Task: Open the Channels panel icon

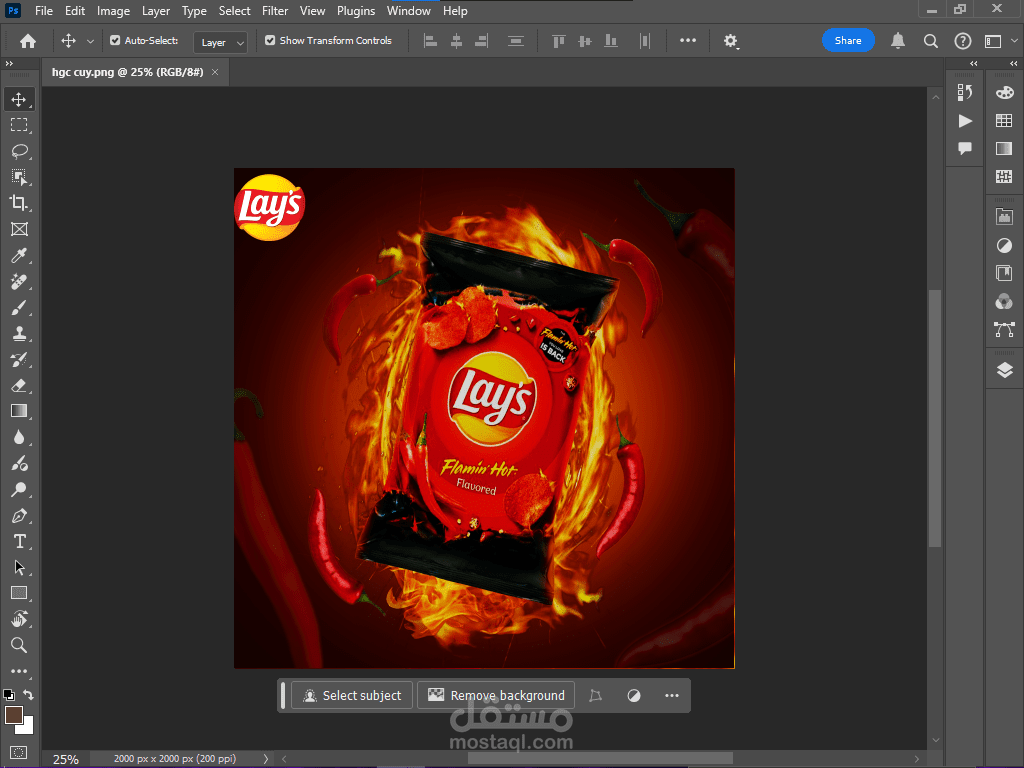Action: 1004,301
